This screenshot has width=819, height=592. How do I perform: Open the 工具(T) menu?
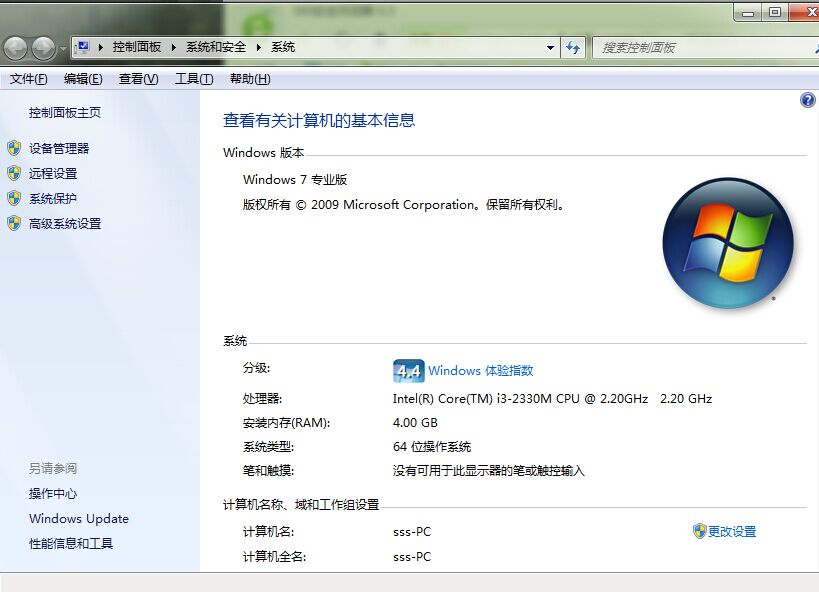pyautogui.click(x=194, y=79)
